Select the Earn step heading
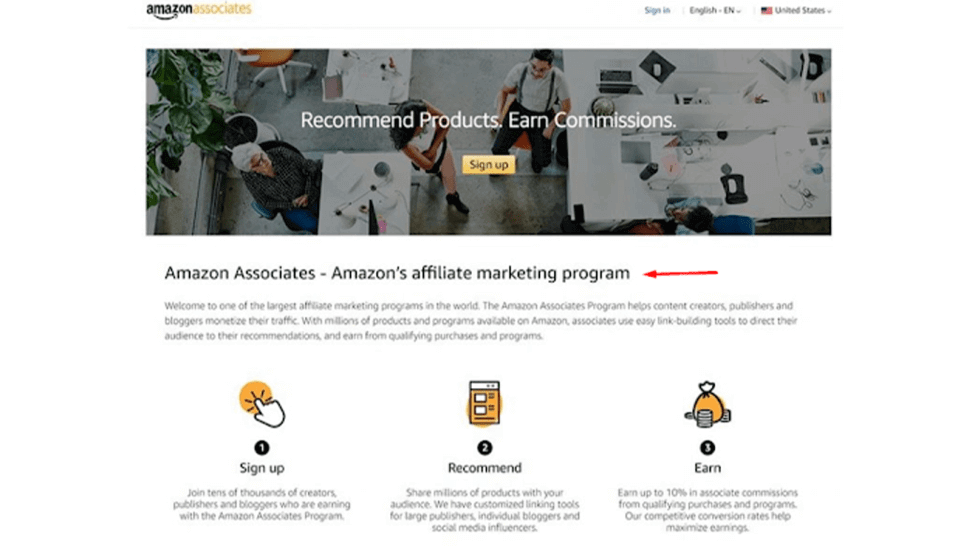 [707, 468]
